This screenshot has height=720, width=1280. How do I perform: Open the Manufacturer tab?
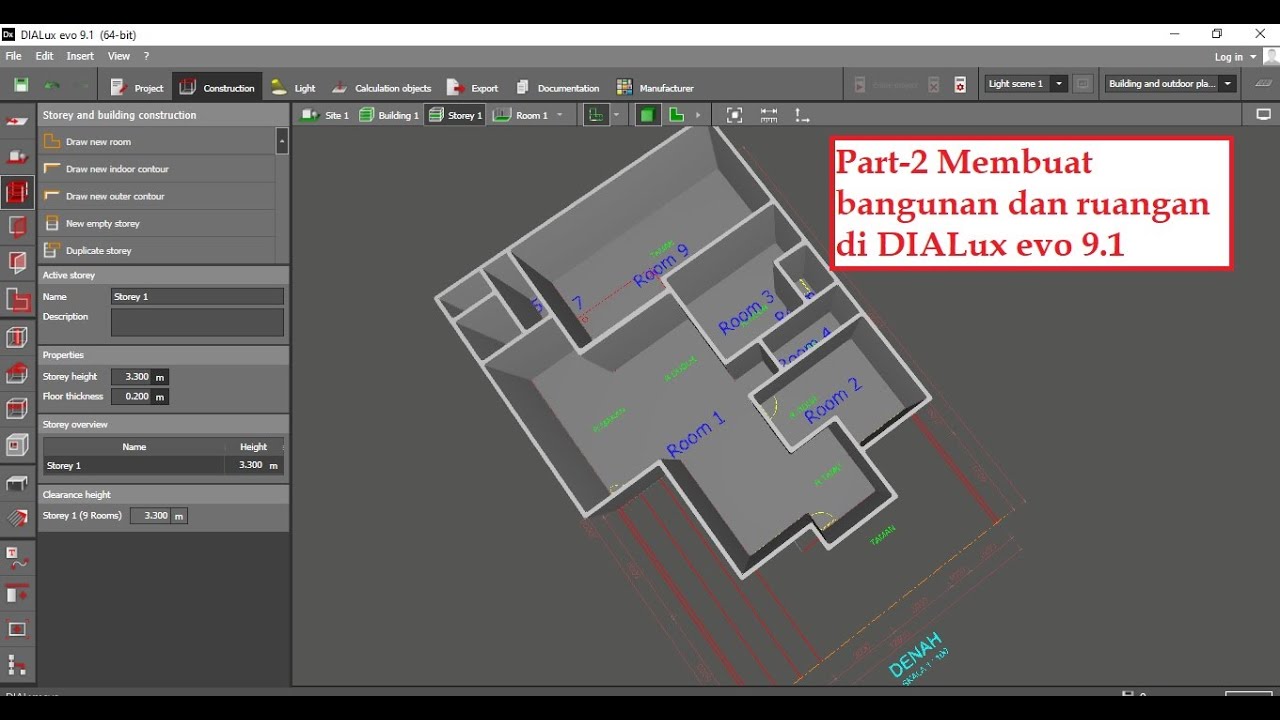point(655,87)
